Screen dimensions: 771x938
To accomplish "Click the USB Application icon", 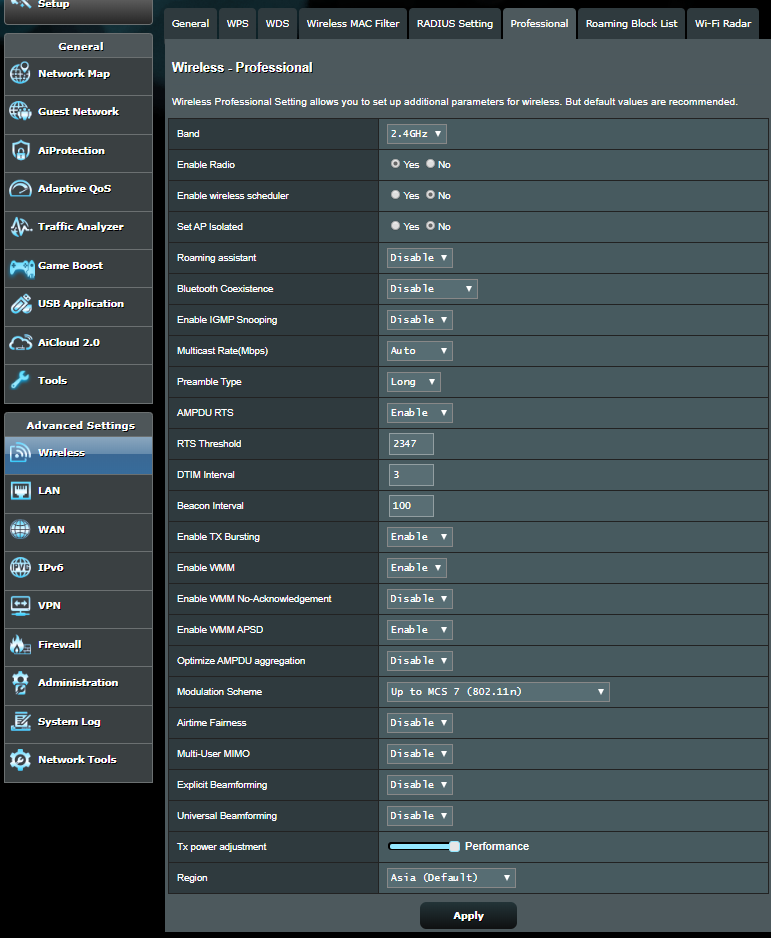I will (x=20, y=304).
